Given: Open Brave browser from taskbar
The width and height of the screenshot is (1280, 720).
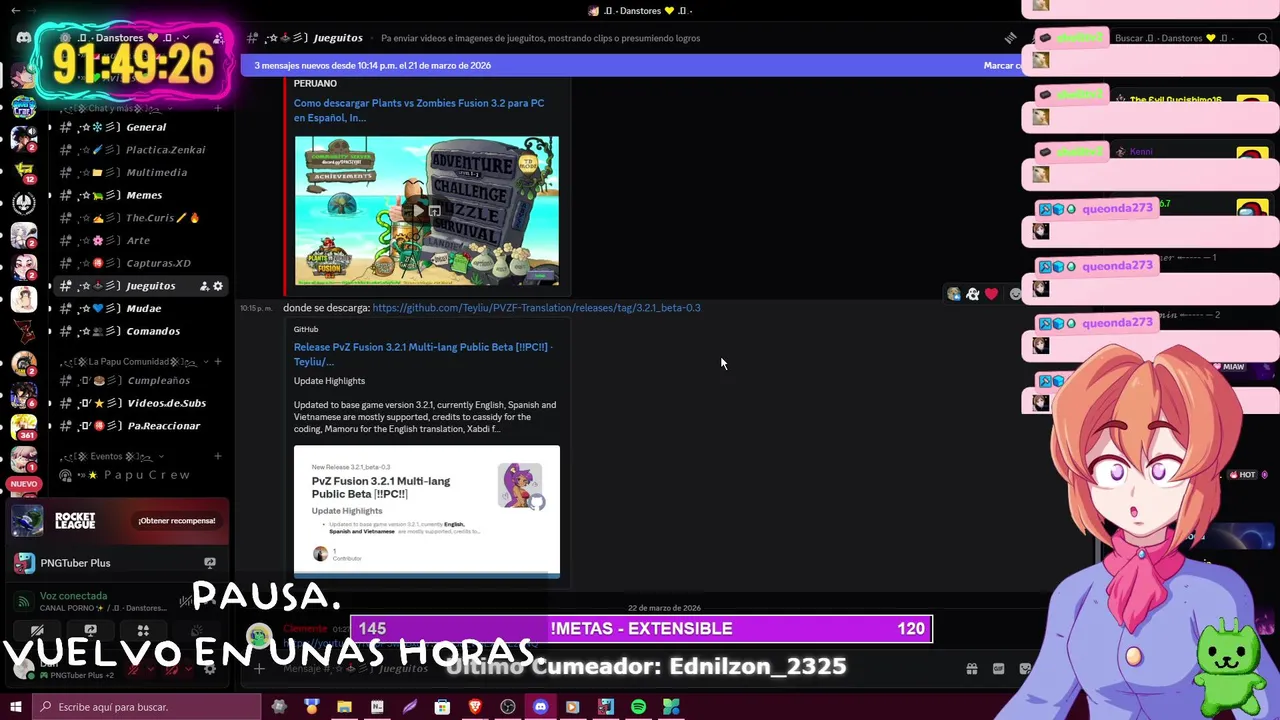Looking at the screenshot, I should tap(475, 707).
